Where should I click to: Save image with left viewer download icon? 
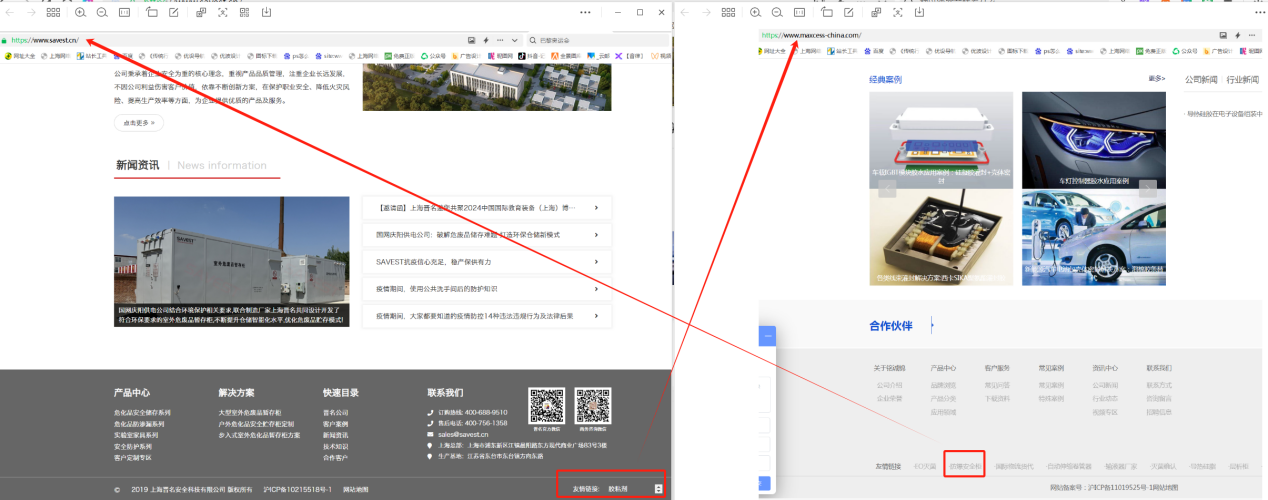tap(267, 12)
